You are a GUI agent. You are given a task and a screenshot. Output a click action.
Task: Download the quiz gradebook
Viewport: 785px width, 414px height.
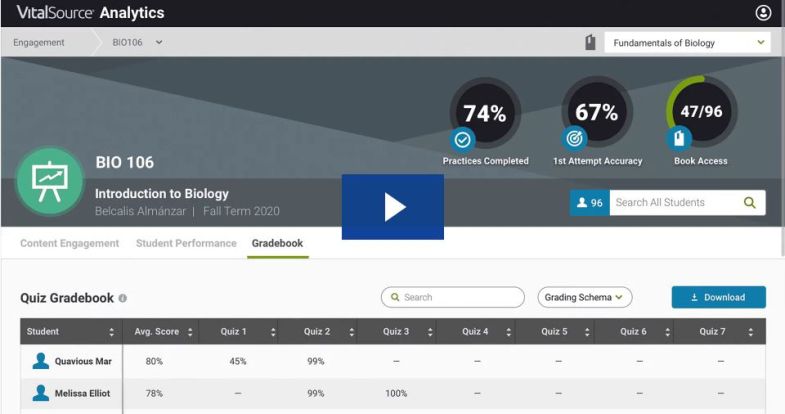pos(718,297)
